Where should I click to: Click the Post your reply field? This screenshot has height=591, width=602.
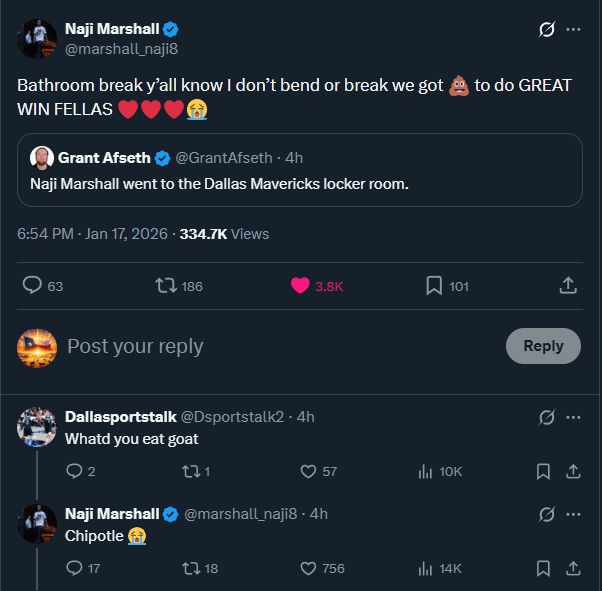point(270,347)
